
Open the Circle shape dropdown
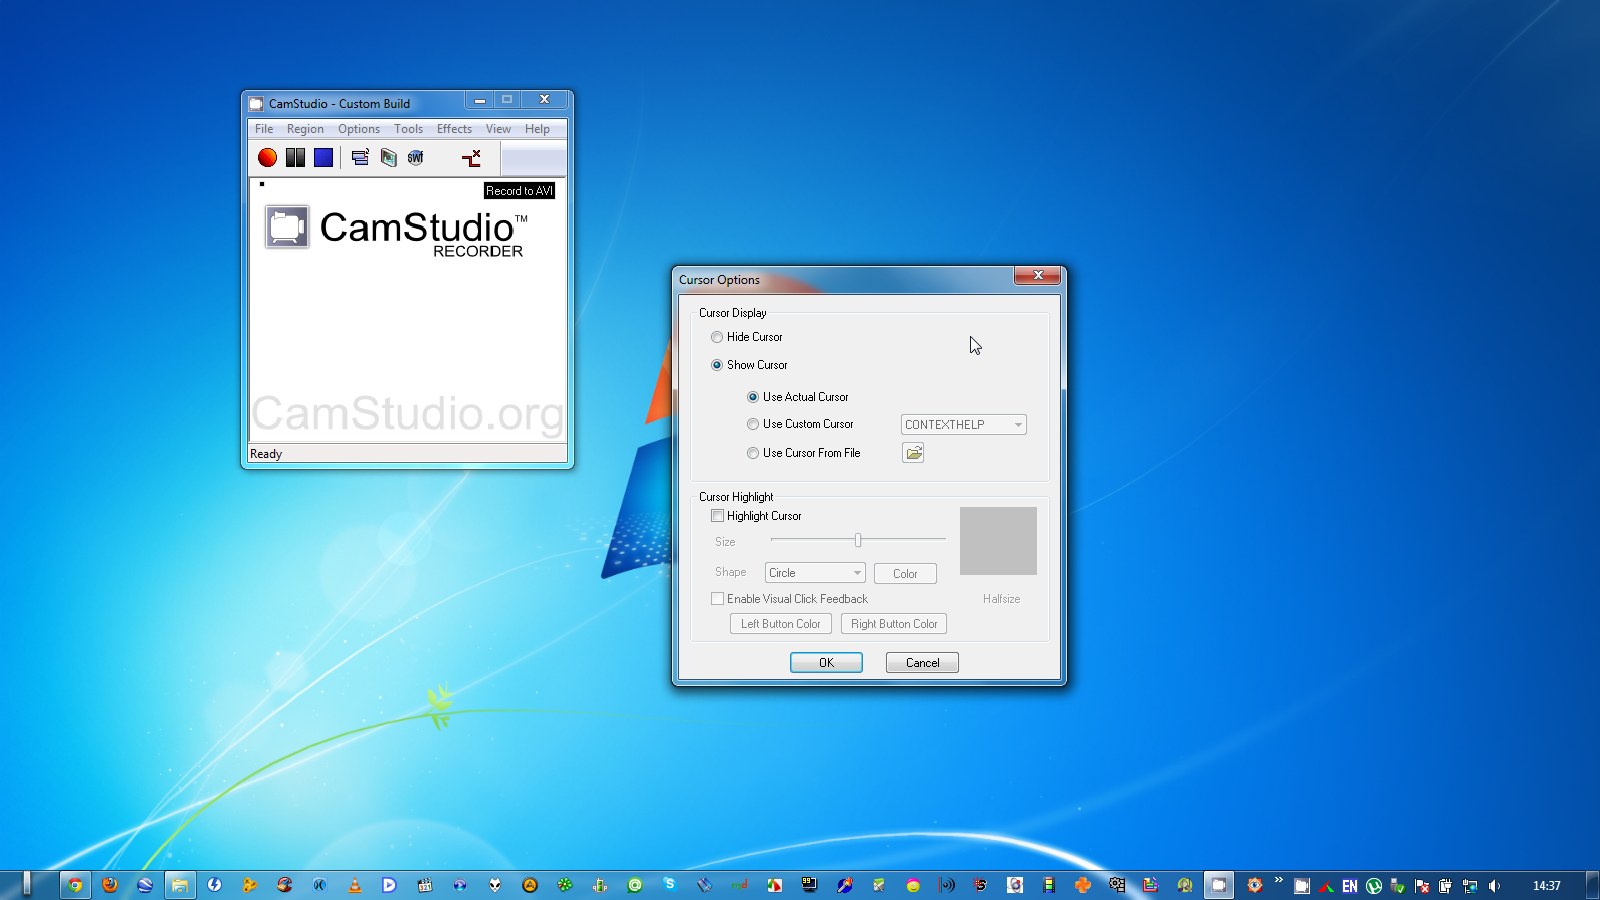point(856,573)
